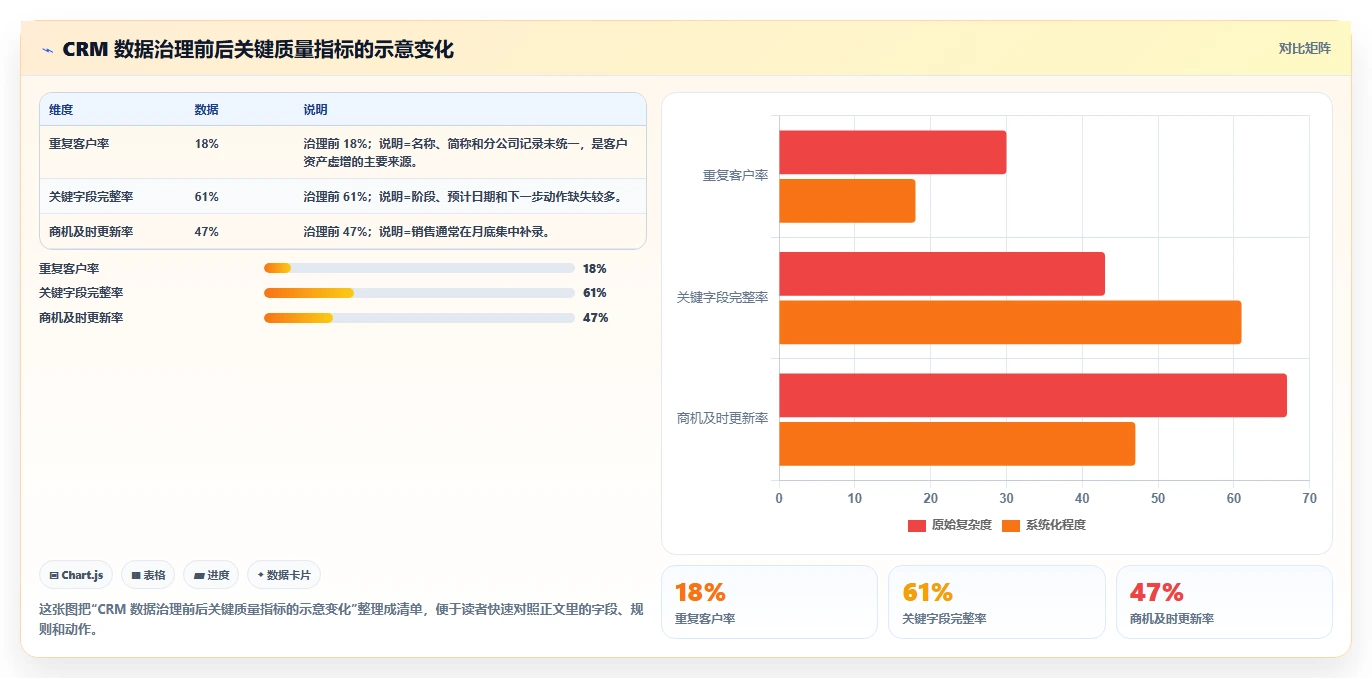This screenshot has height=678, width=1372.
Task: Click the 系统化程度 legend label text
Action: click(1055, 525)
